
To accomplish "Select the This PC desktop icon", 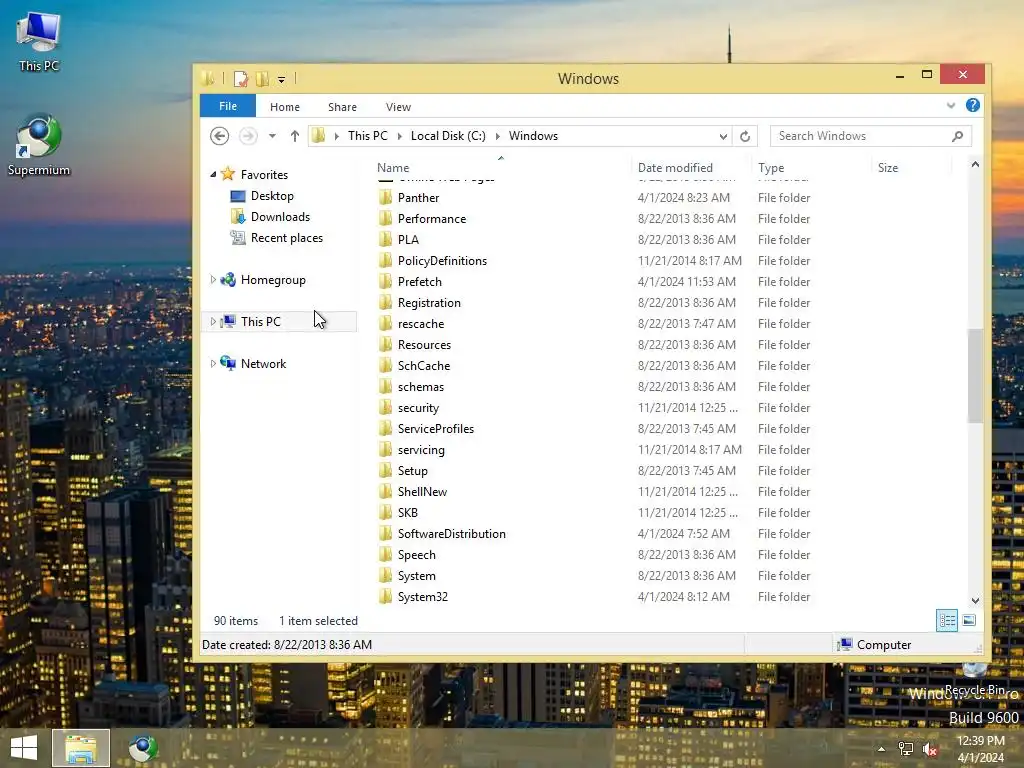I will [39, 42].
